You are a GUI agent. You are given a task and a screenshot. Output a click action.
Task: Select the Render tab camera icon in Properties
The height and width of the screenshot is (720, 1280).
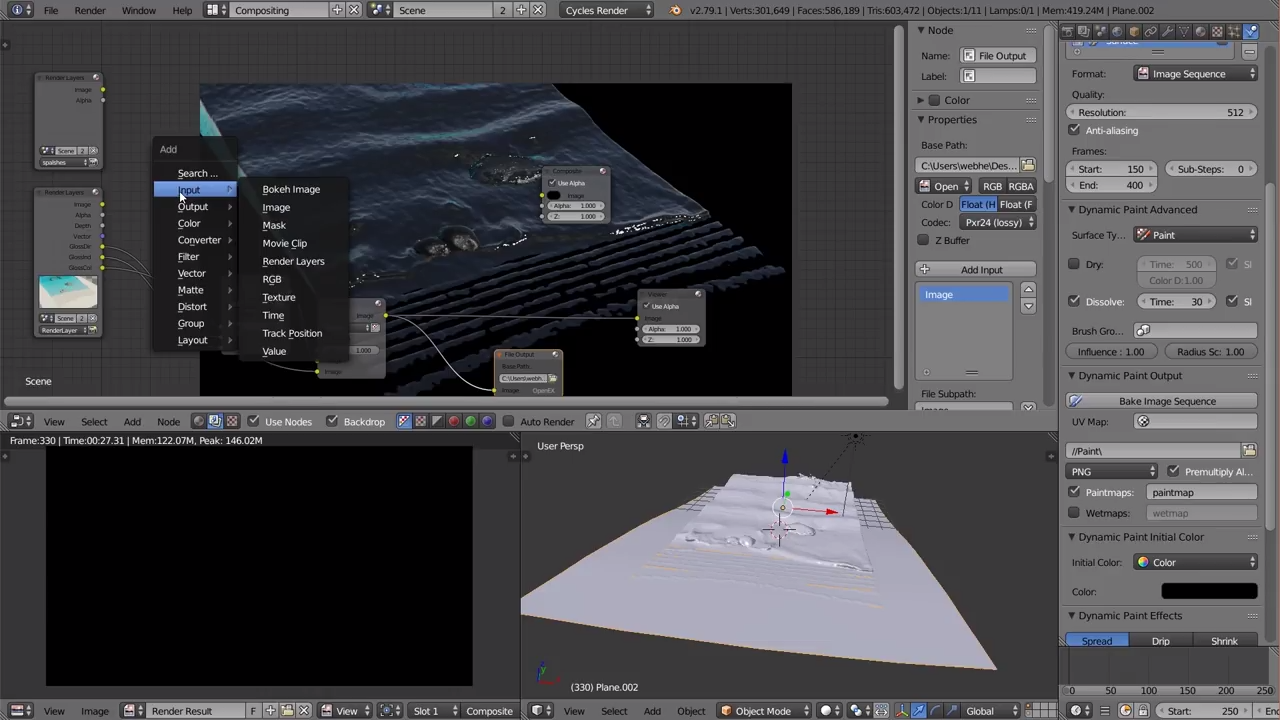point(1069,31)
